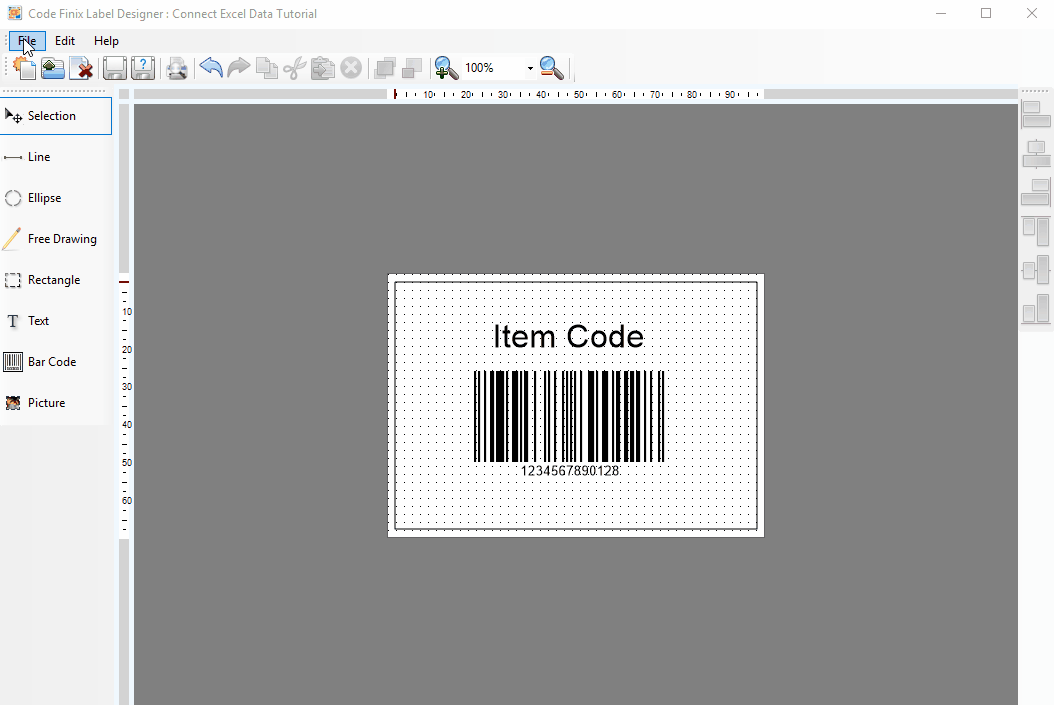Viewport: 1054px width, 705px height.
Task: Maximize the Label Designer window
Action: (986, 13)
